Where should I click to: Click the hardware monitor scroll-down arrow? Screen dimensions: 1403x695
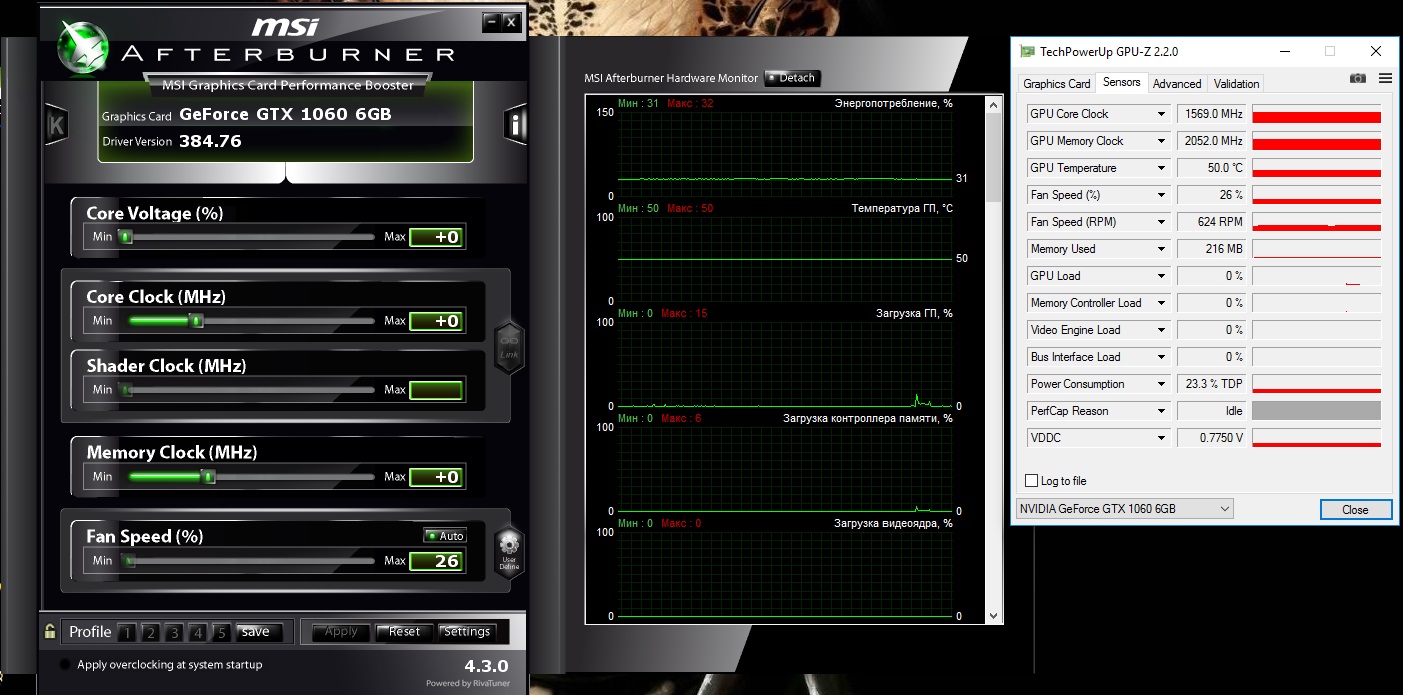(993, 616)
